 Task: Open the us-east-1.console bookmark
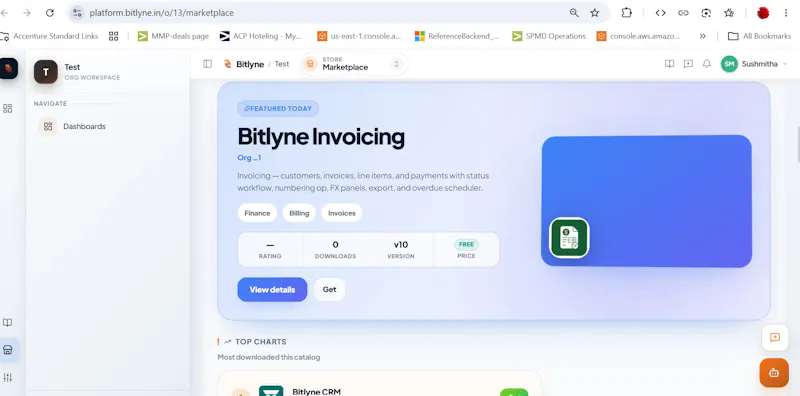tap(359, 36)
